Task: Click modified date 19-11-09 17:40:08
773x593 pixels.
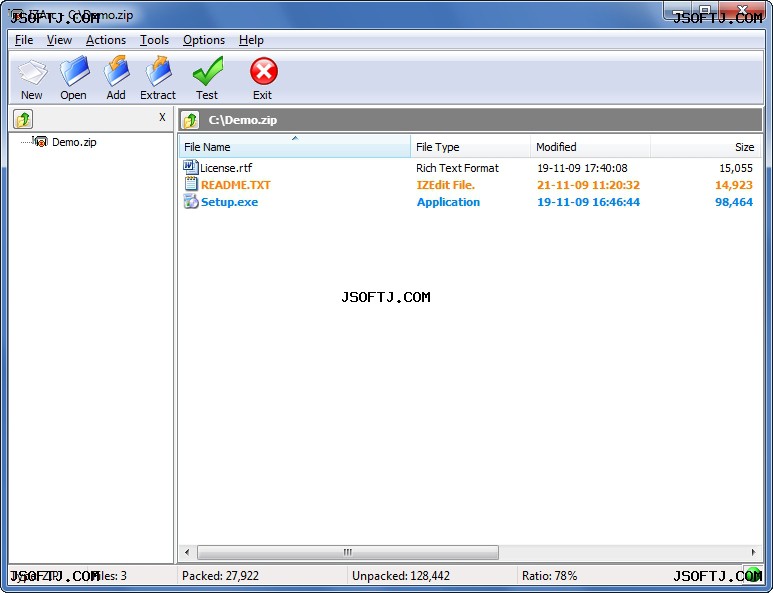Action: (x=582, y=168)
